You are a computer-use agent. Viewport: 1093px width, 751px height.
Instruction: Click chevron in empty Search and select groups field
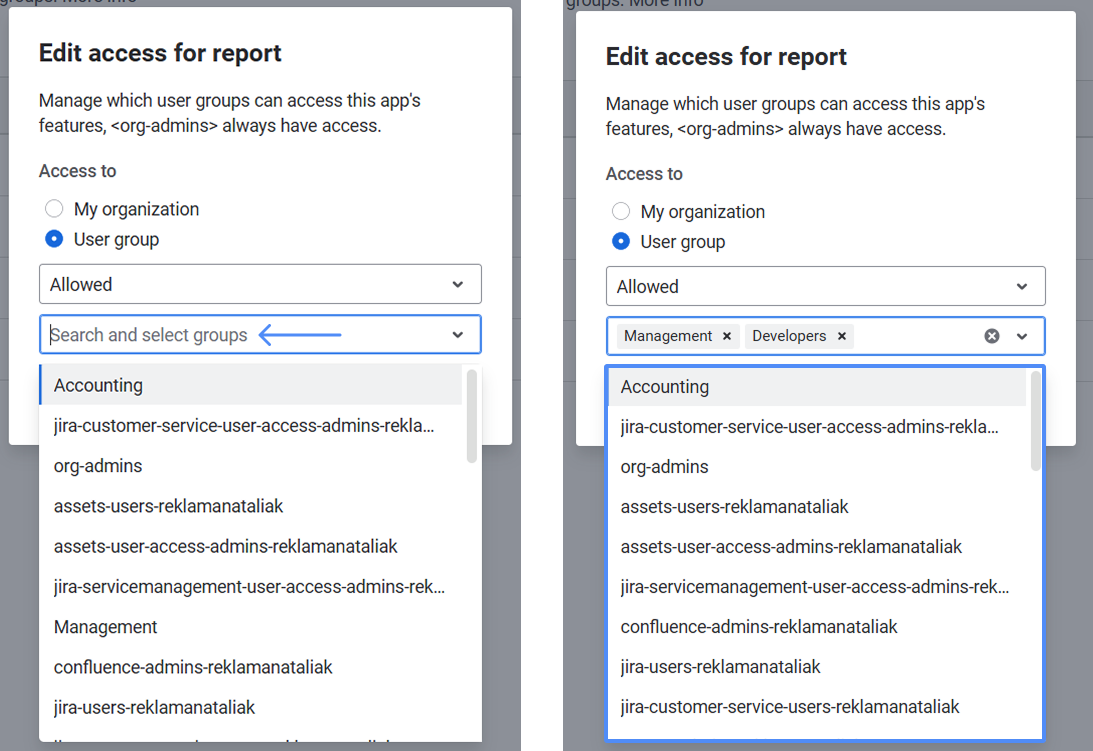(457, 335)
